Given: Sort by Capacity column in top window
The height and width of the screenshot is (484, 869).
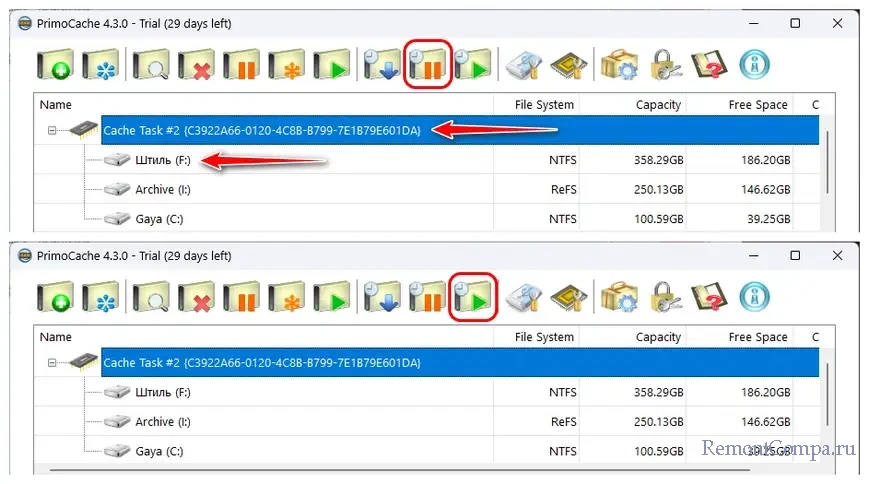Looking at the screenshot, I should [x=657, y=104].
